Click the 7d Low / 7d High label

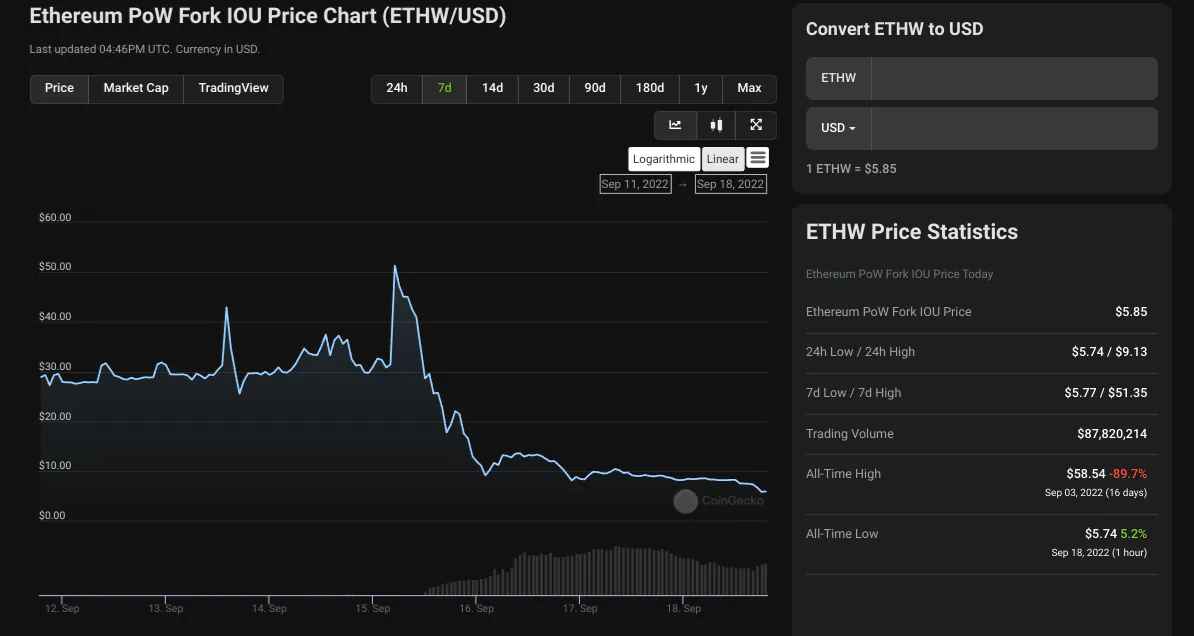coord(854,393)
